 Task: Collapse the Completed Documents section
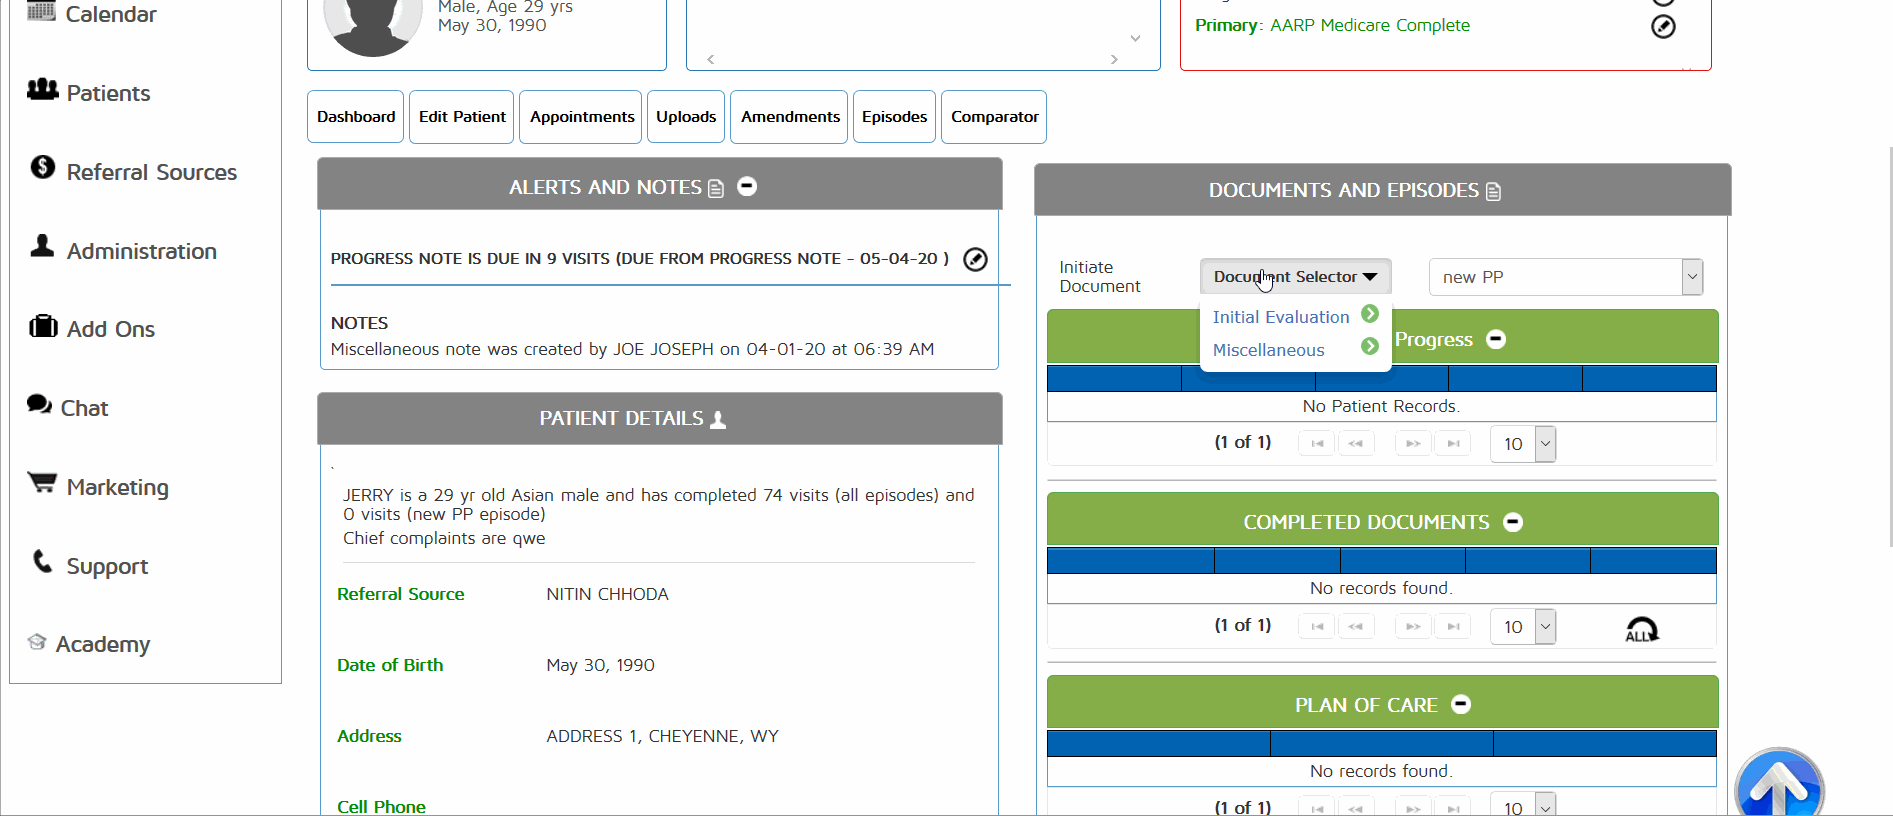(x=1513, y=522)
